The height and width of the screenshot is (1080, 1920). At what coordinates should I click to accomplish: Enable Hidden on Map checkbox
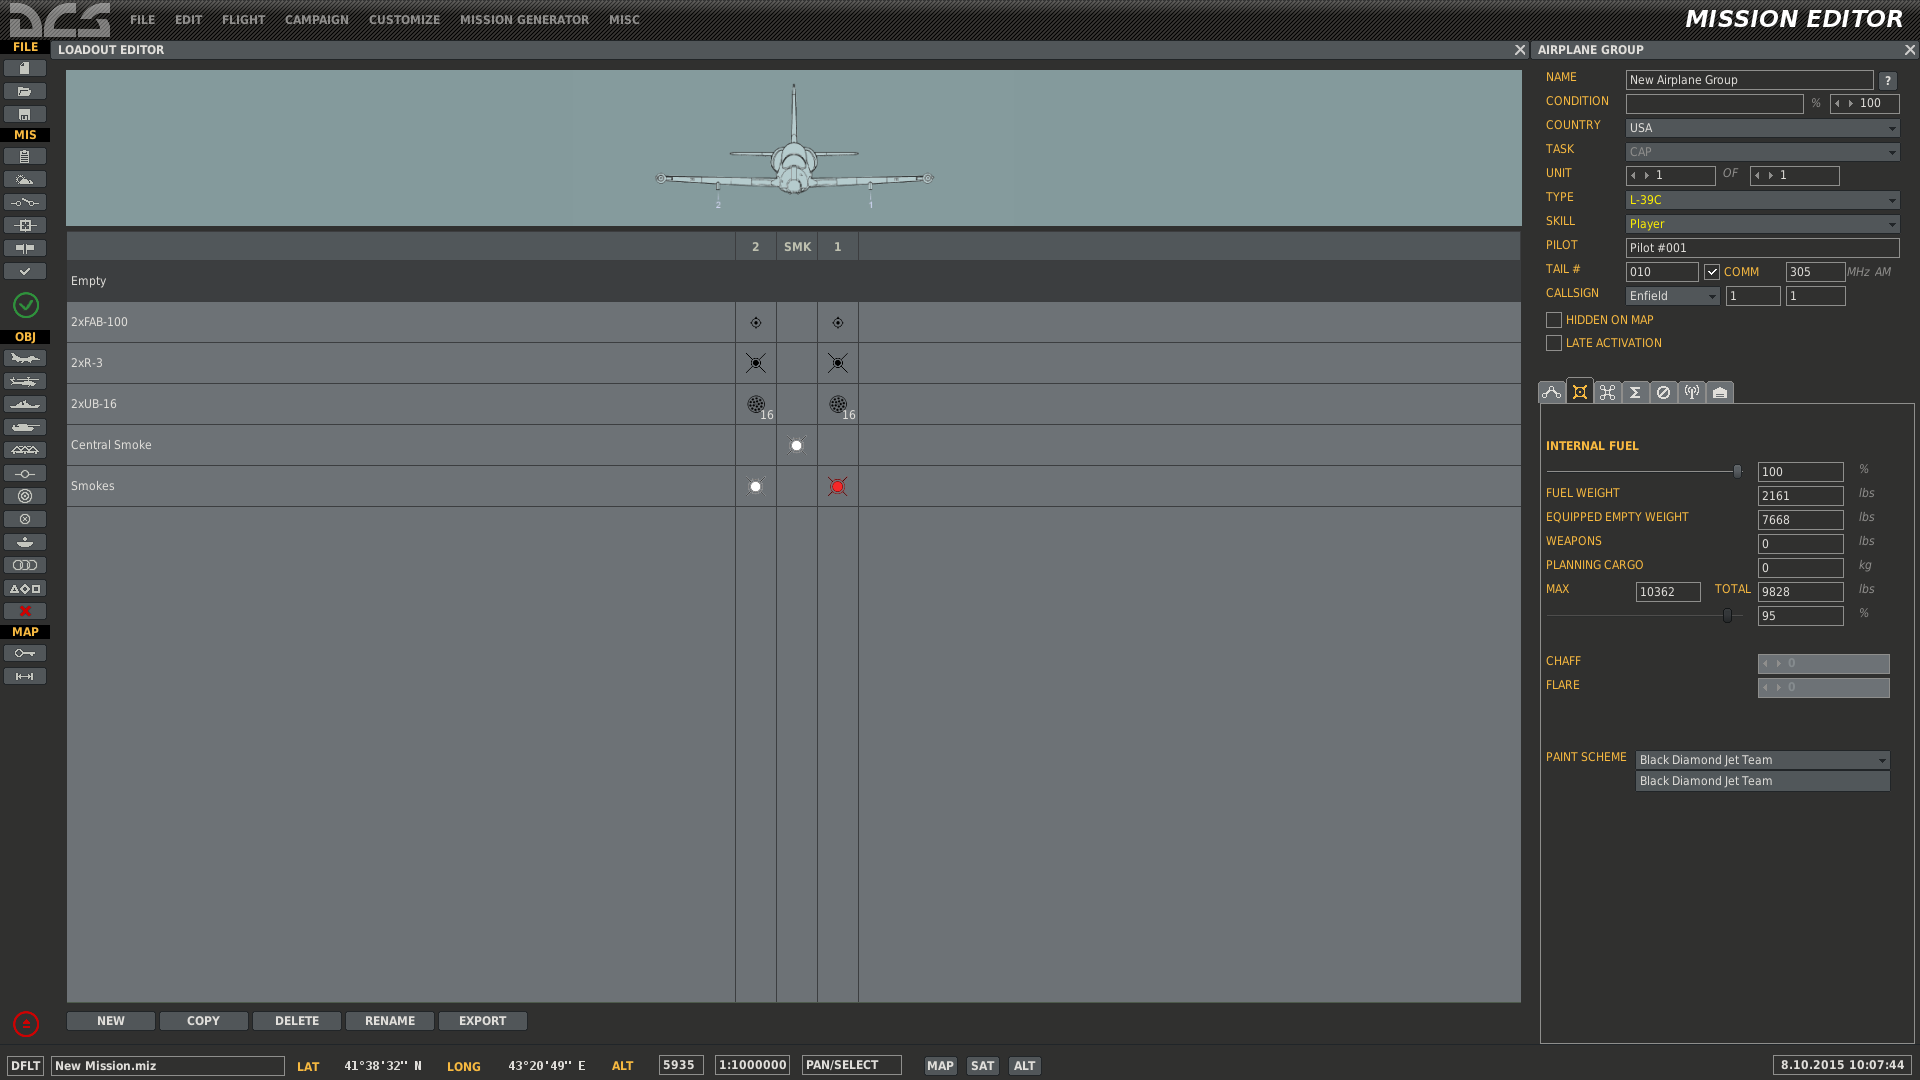click(x=1554, y=320)
